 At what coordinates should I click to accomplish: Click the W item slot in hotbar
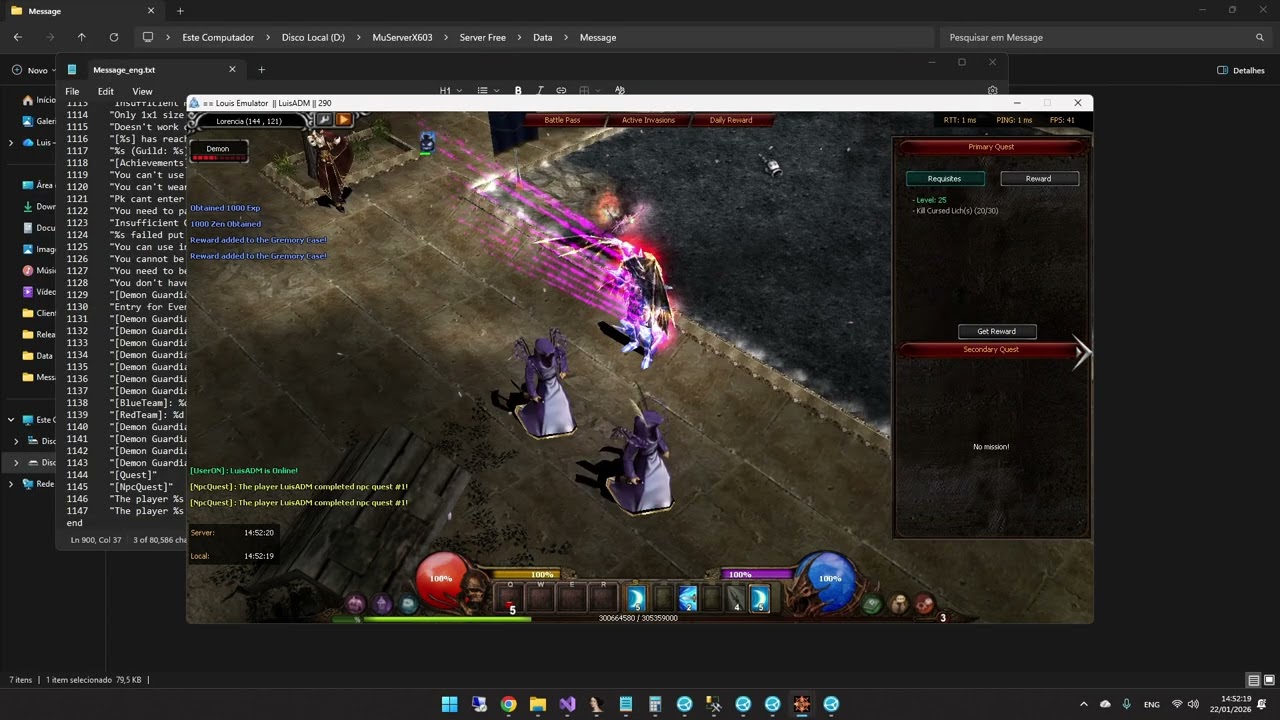pos(541,598)
